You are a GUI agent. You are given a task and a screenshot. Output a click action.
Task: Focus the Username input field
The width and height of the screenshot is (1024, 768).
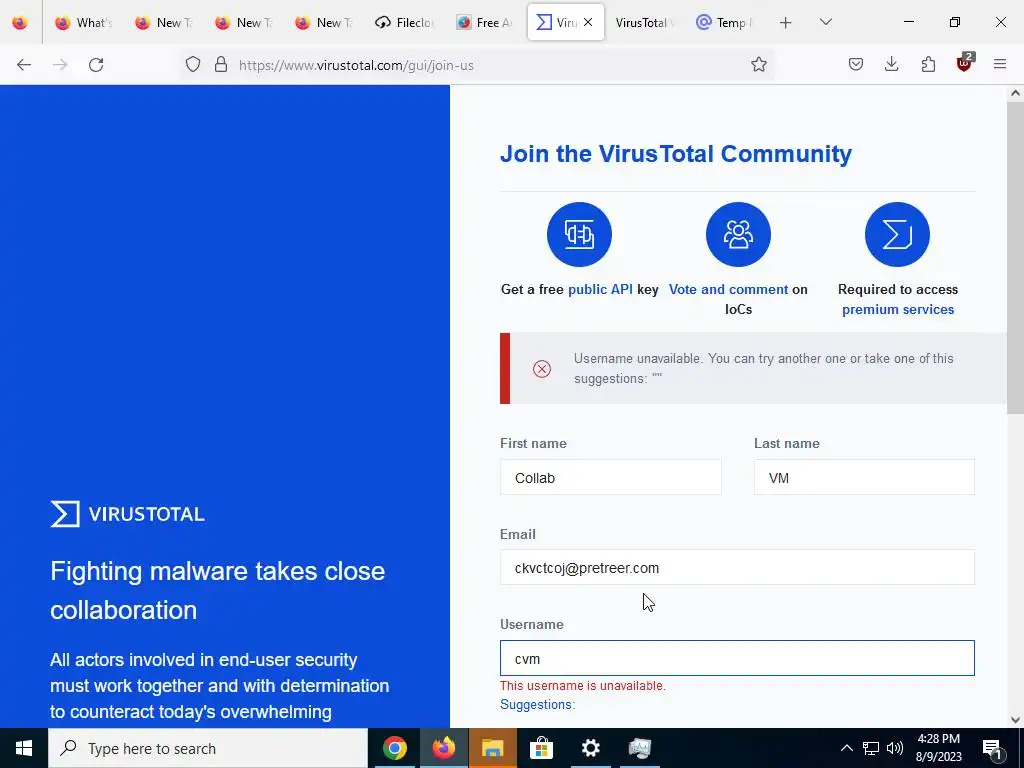(x=737, y=658)
